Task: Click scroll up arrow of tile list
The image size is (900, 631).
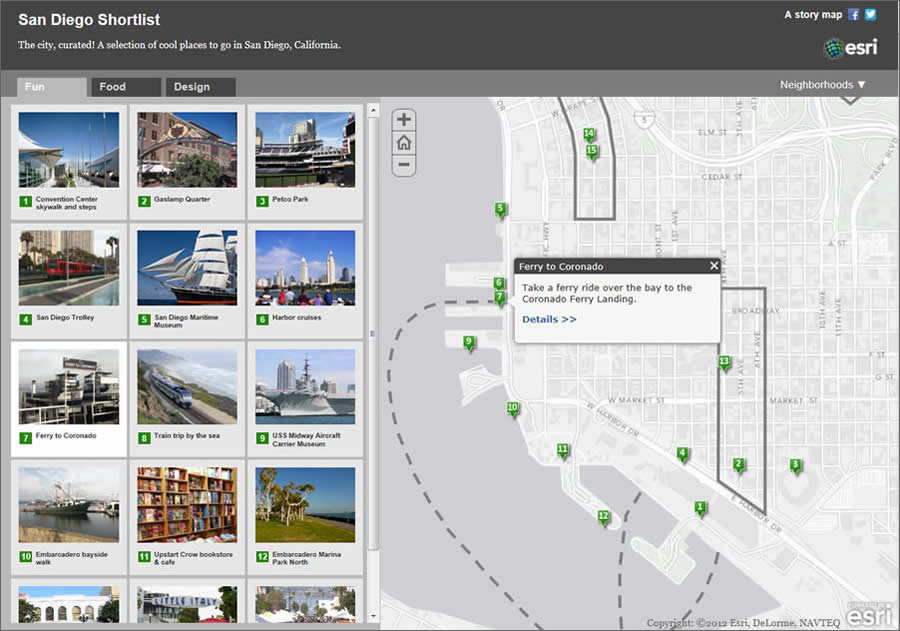Action: 373,110
